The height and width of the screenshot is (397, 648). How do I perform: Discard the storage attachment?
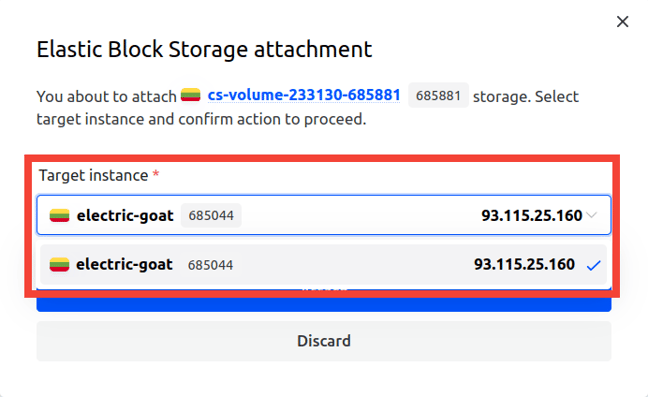[x=324, y=341]
